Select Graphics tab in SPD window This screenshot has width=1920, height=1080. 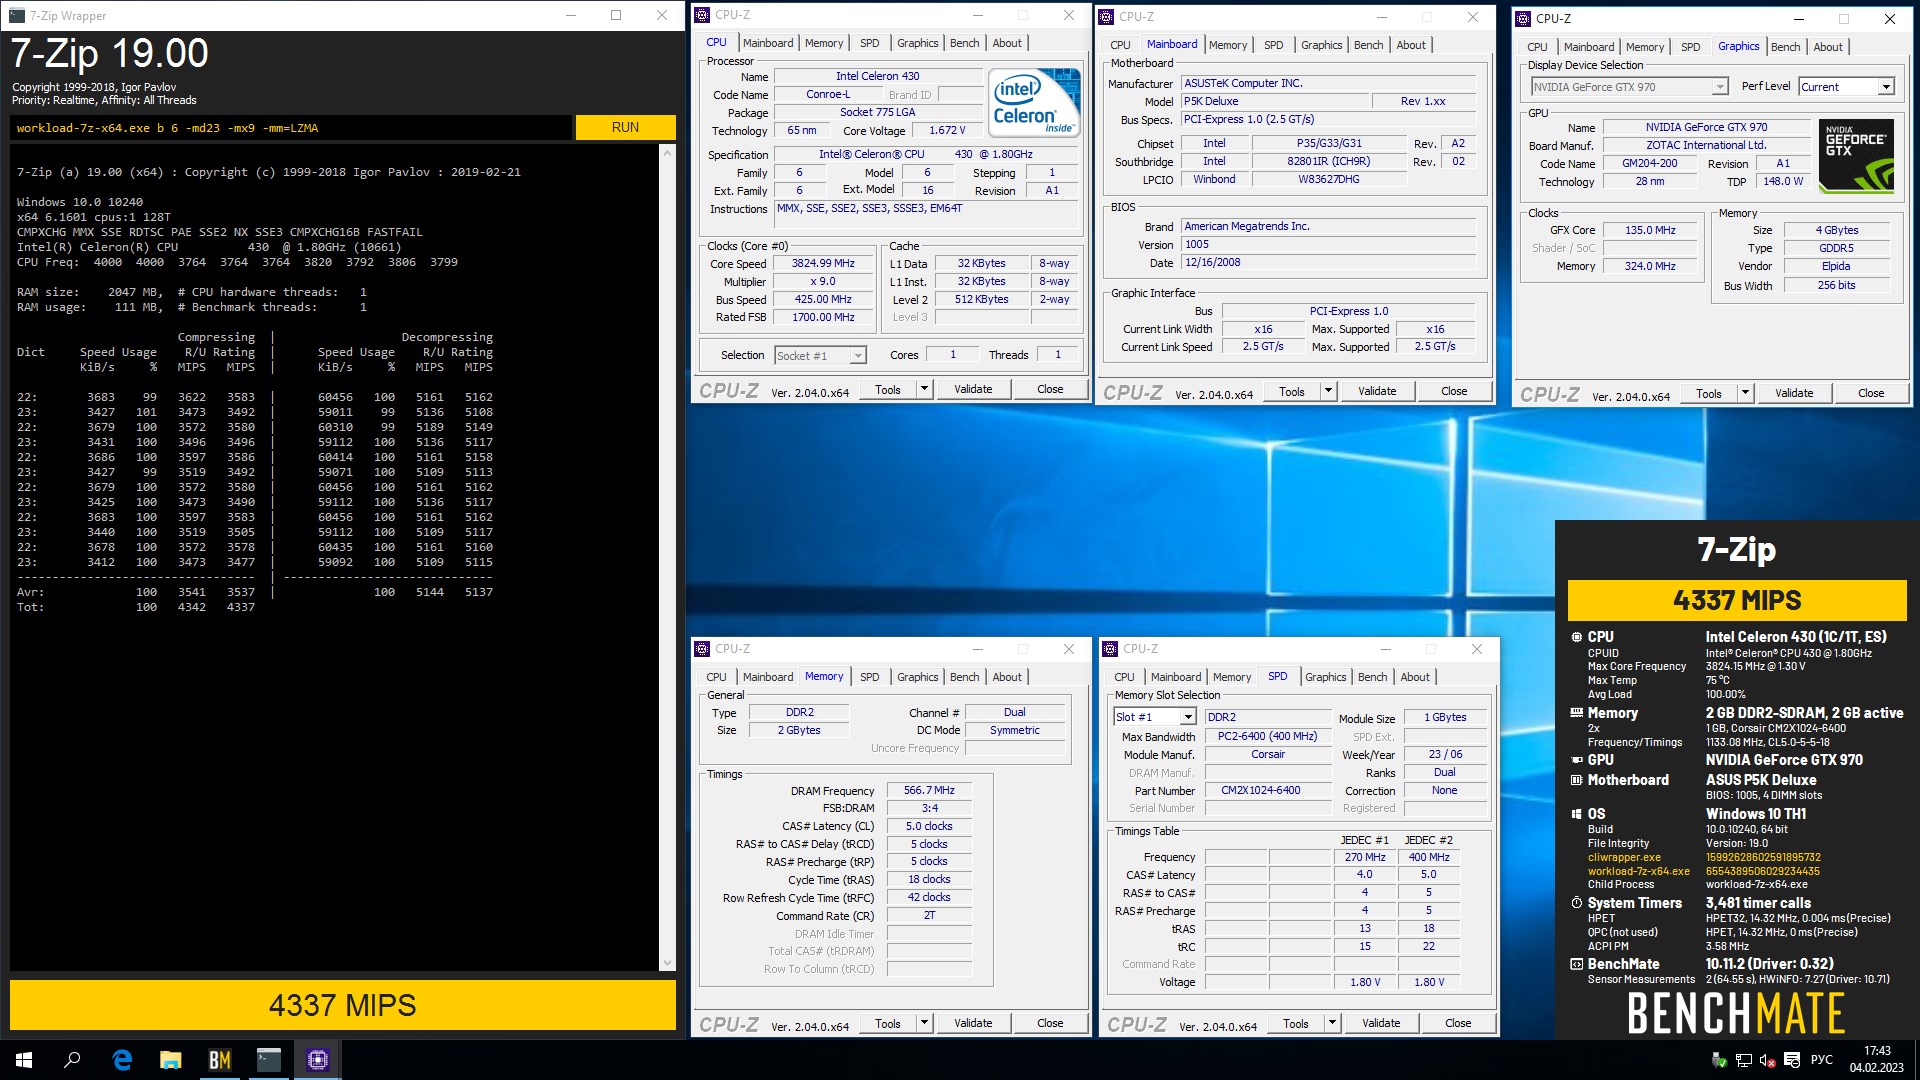pyautogui.click(x=1325, y=677)
